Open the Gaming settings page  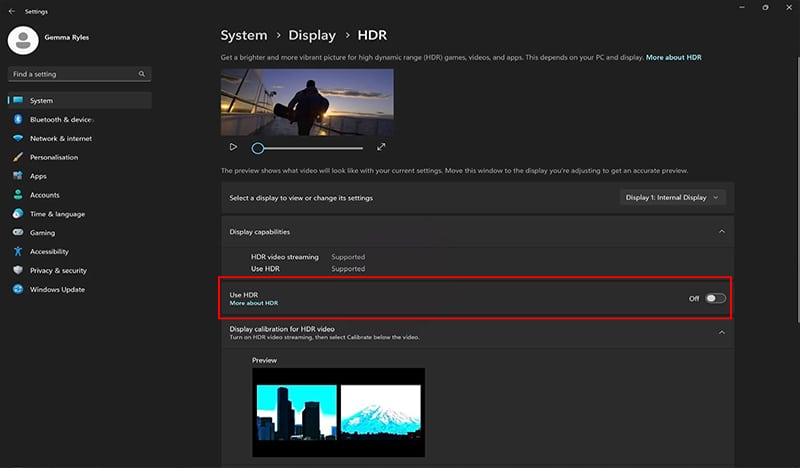(x=42, y=233)
